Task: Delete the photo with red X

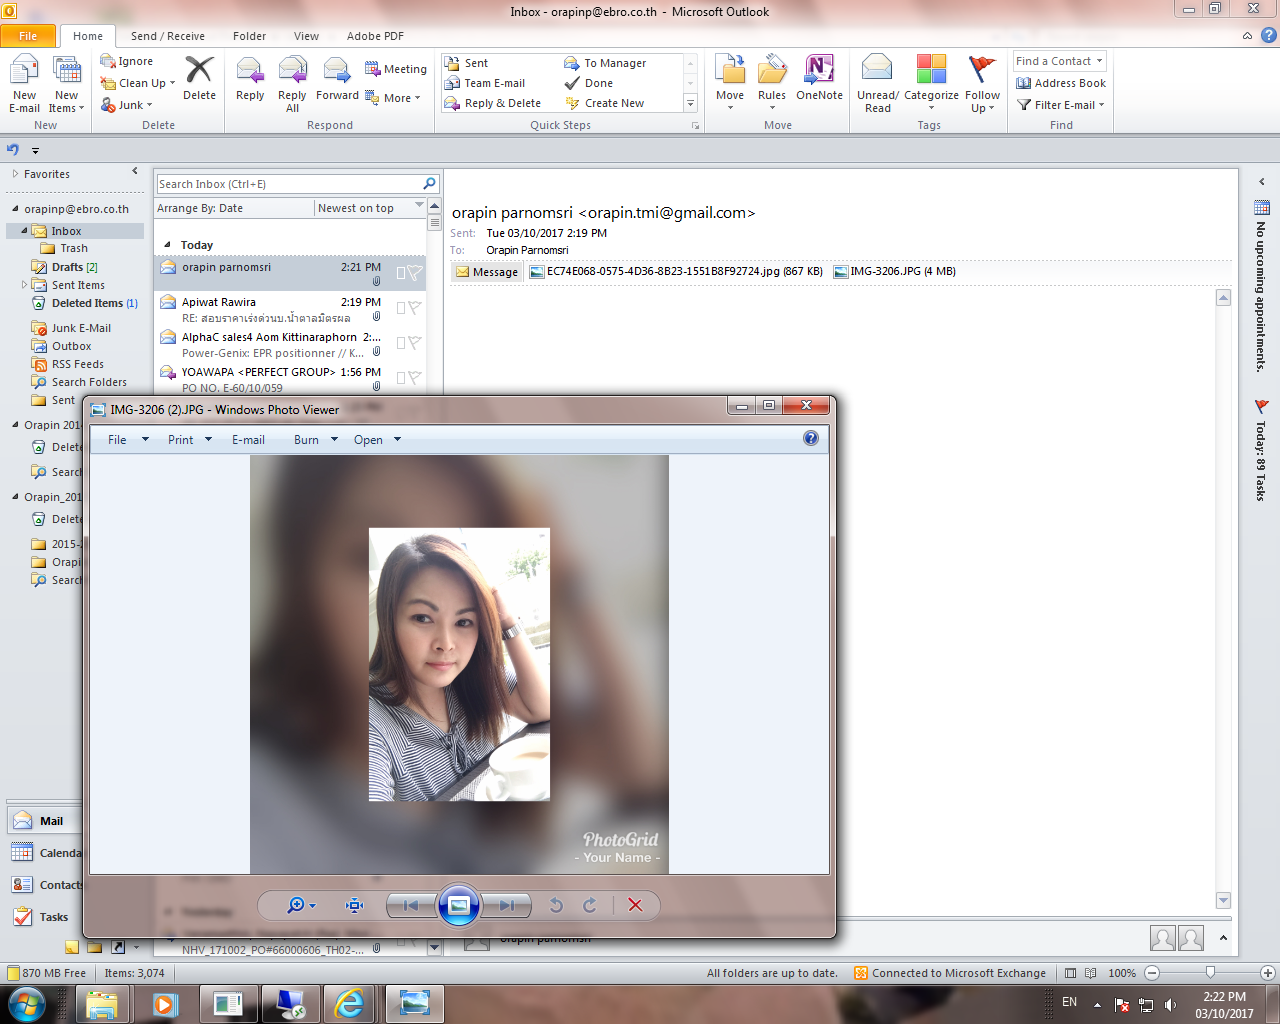Action: (635, 905)
